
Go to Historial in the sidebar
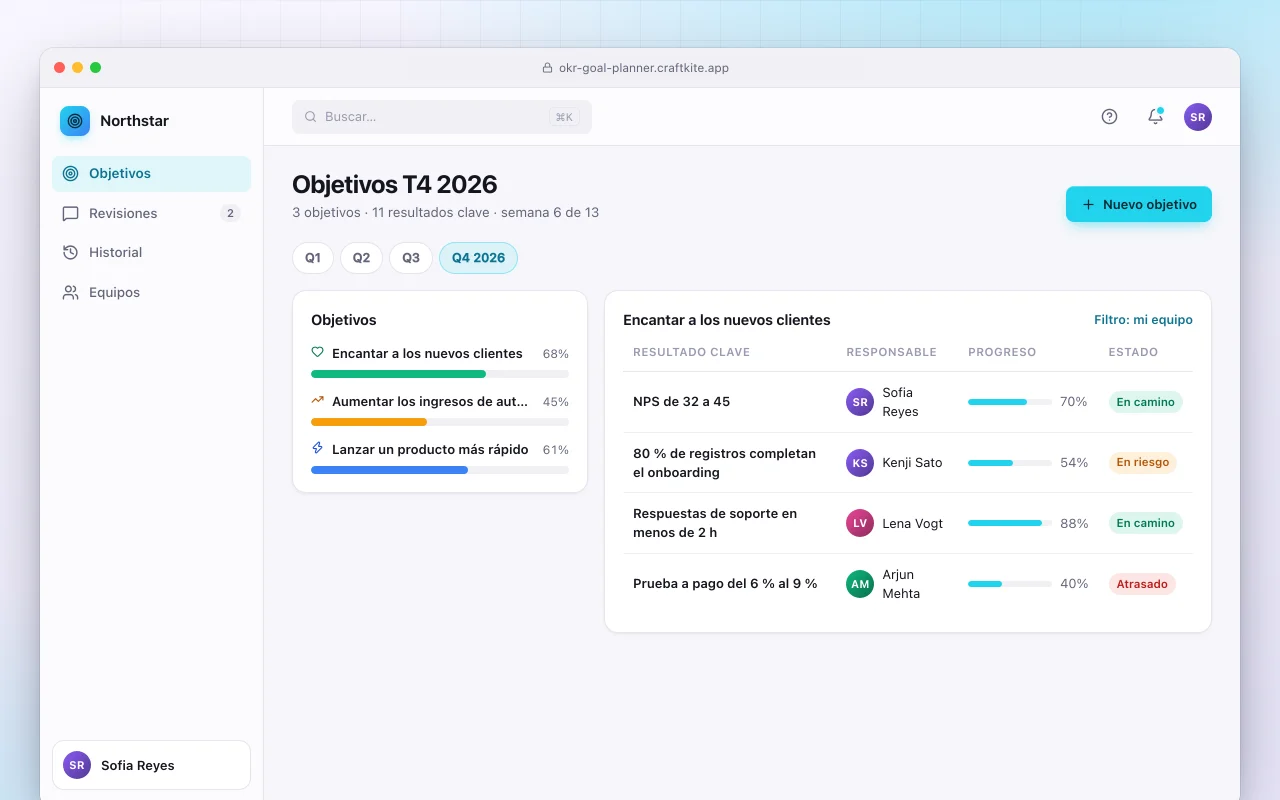tap(151, 252)
